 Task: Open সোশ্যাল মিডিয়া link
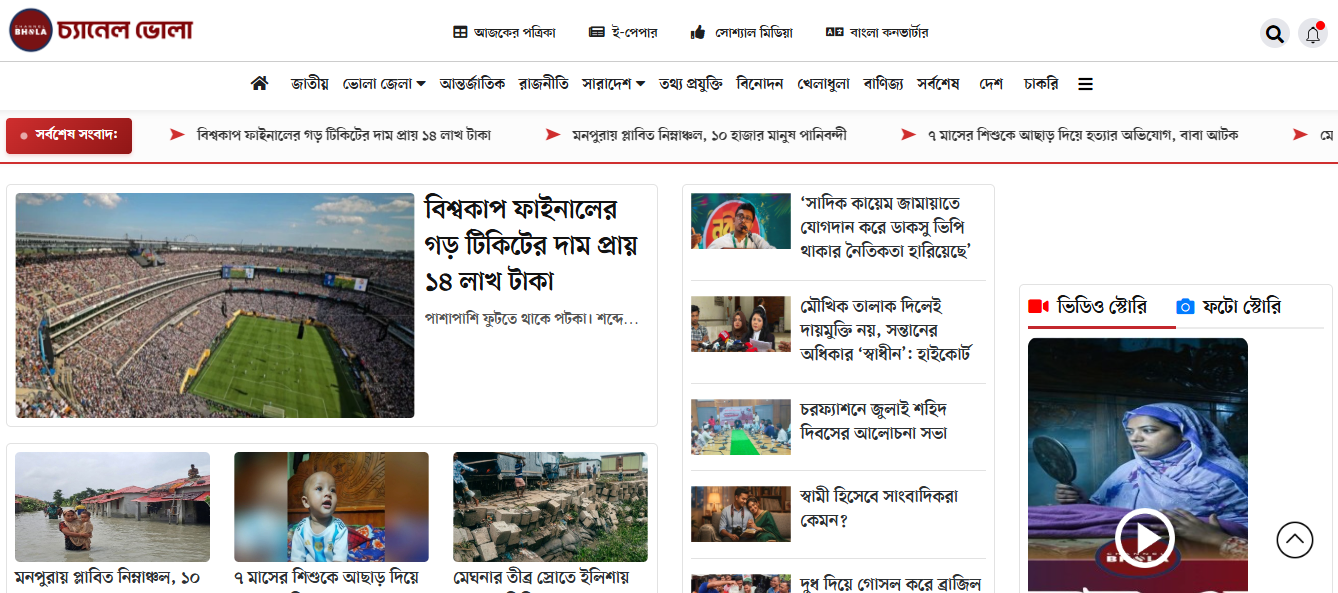coord(741,32)
